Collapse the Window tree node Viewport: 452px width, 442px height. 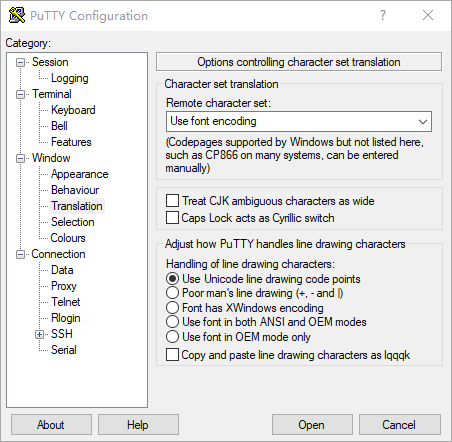pos(21,158)
